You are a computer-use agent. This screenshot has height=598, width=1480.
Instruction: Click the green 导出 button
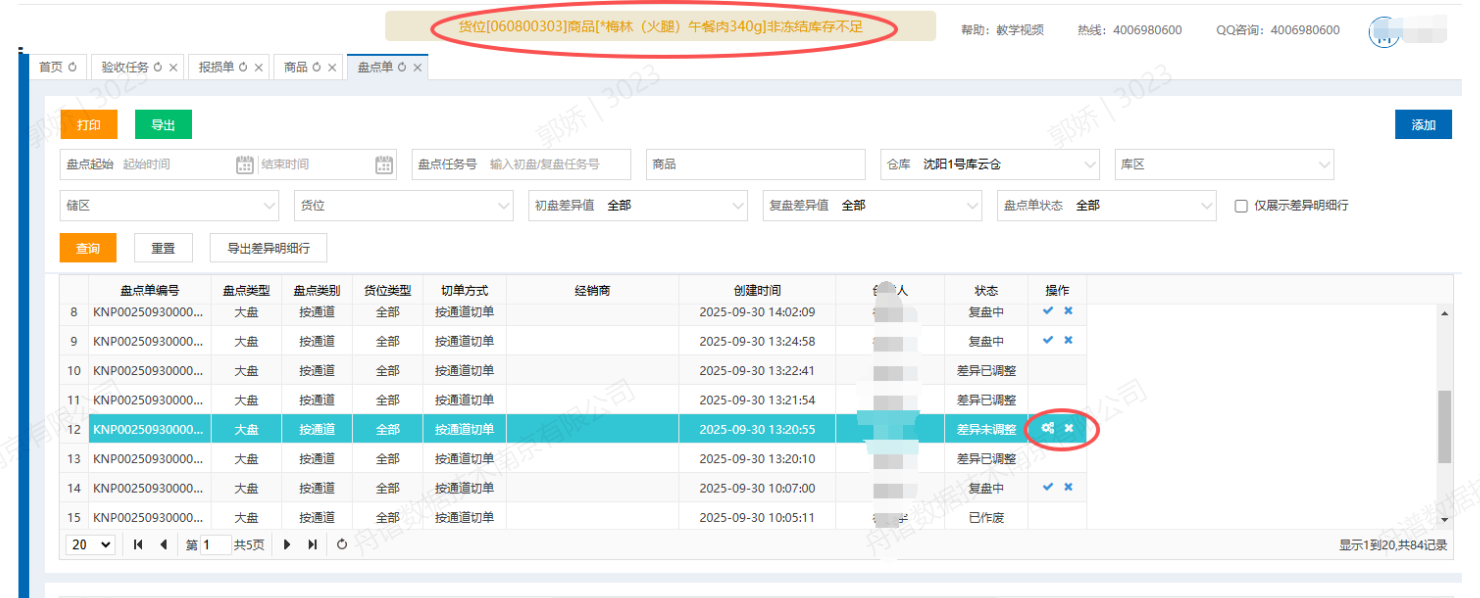tap(163, 125)
